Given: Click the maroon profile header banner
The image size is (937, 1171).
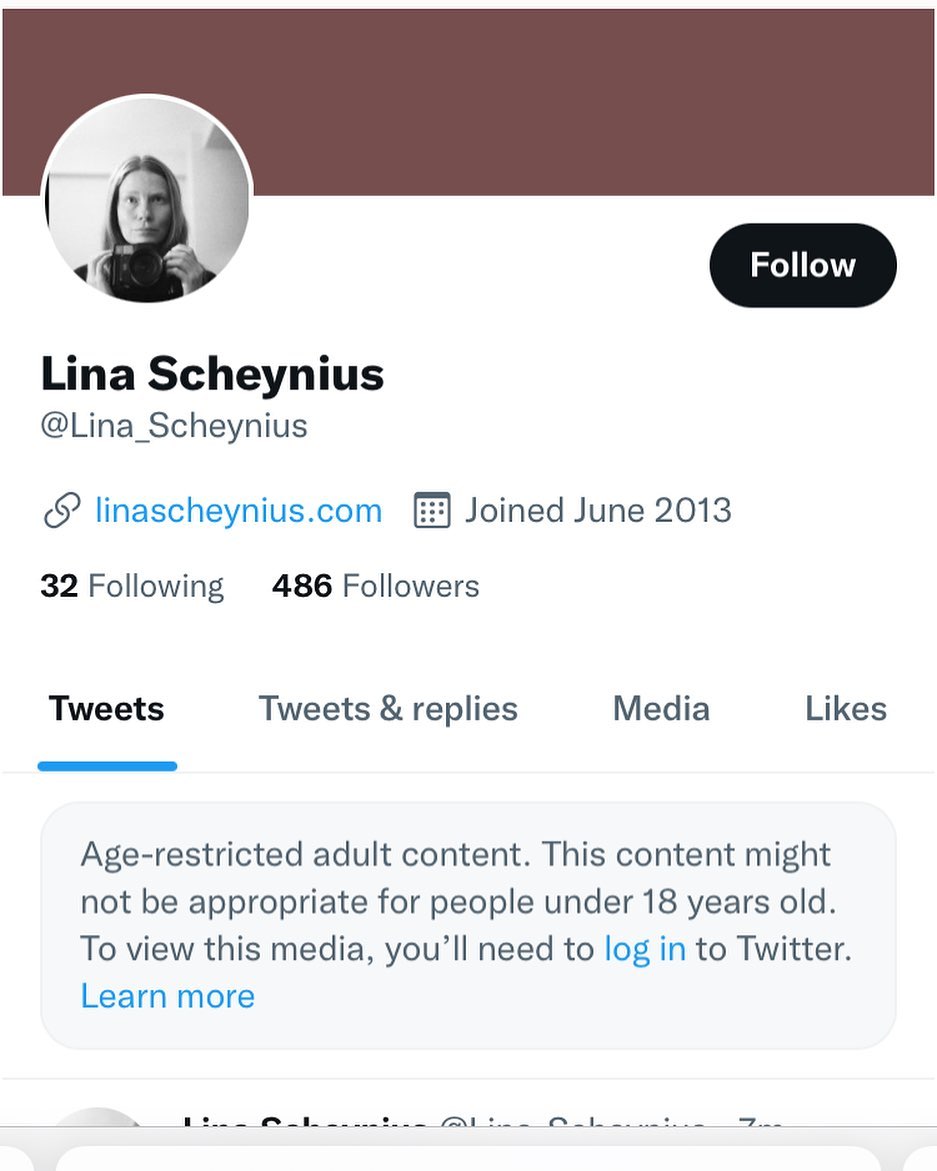Looking at the screenshot, I should (600, 100).
